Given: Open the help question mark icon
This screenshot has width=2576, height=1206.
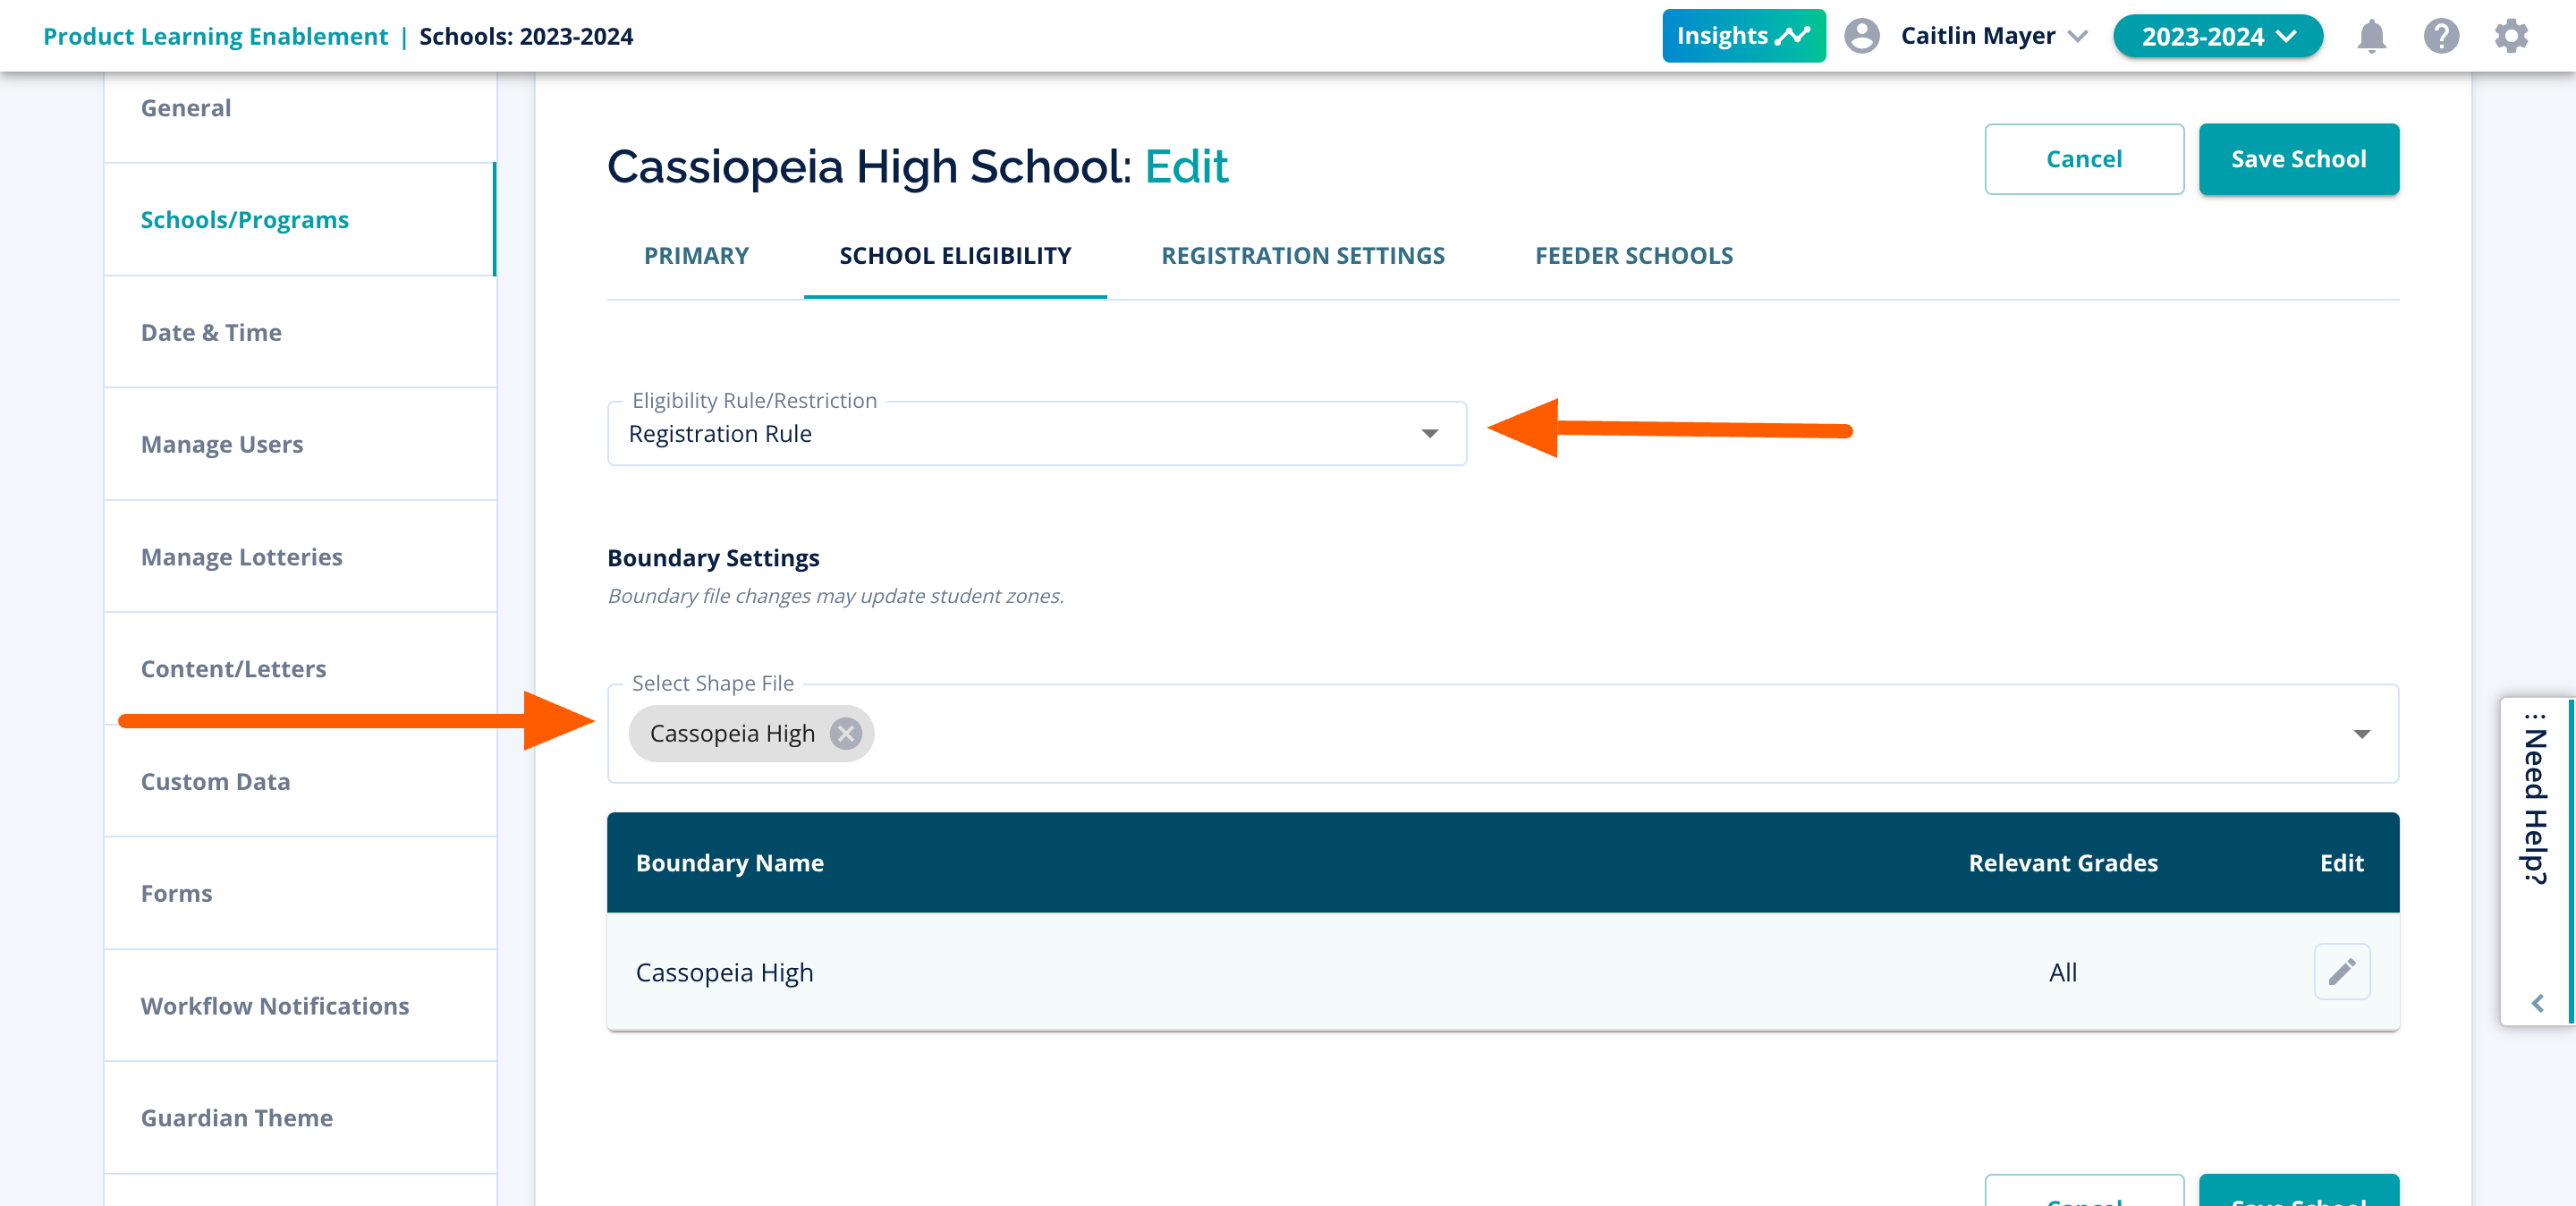Looking at the screenshot, I should (2440, 37).
